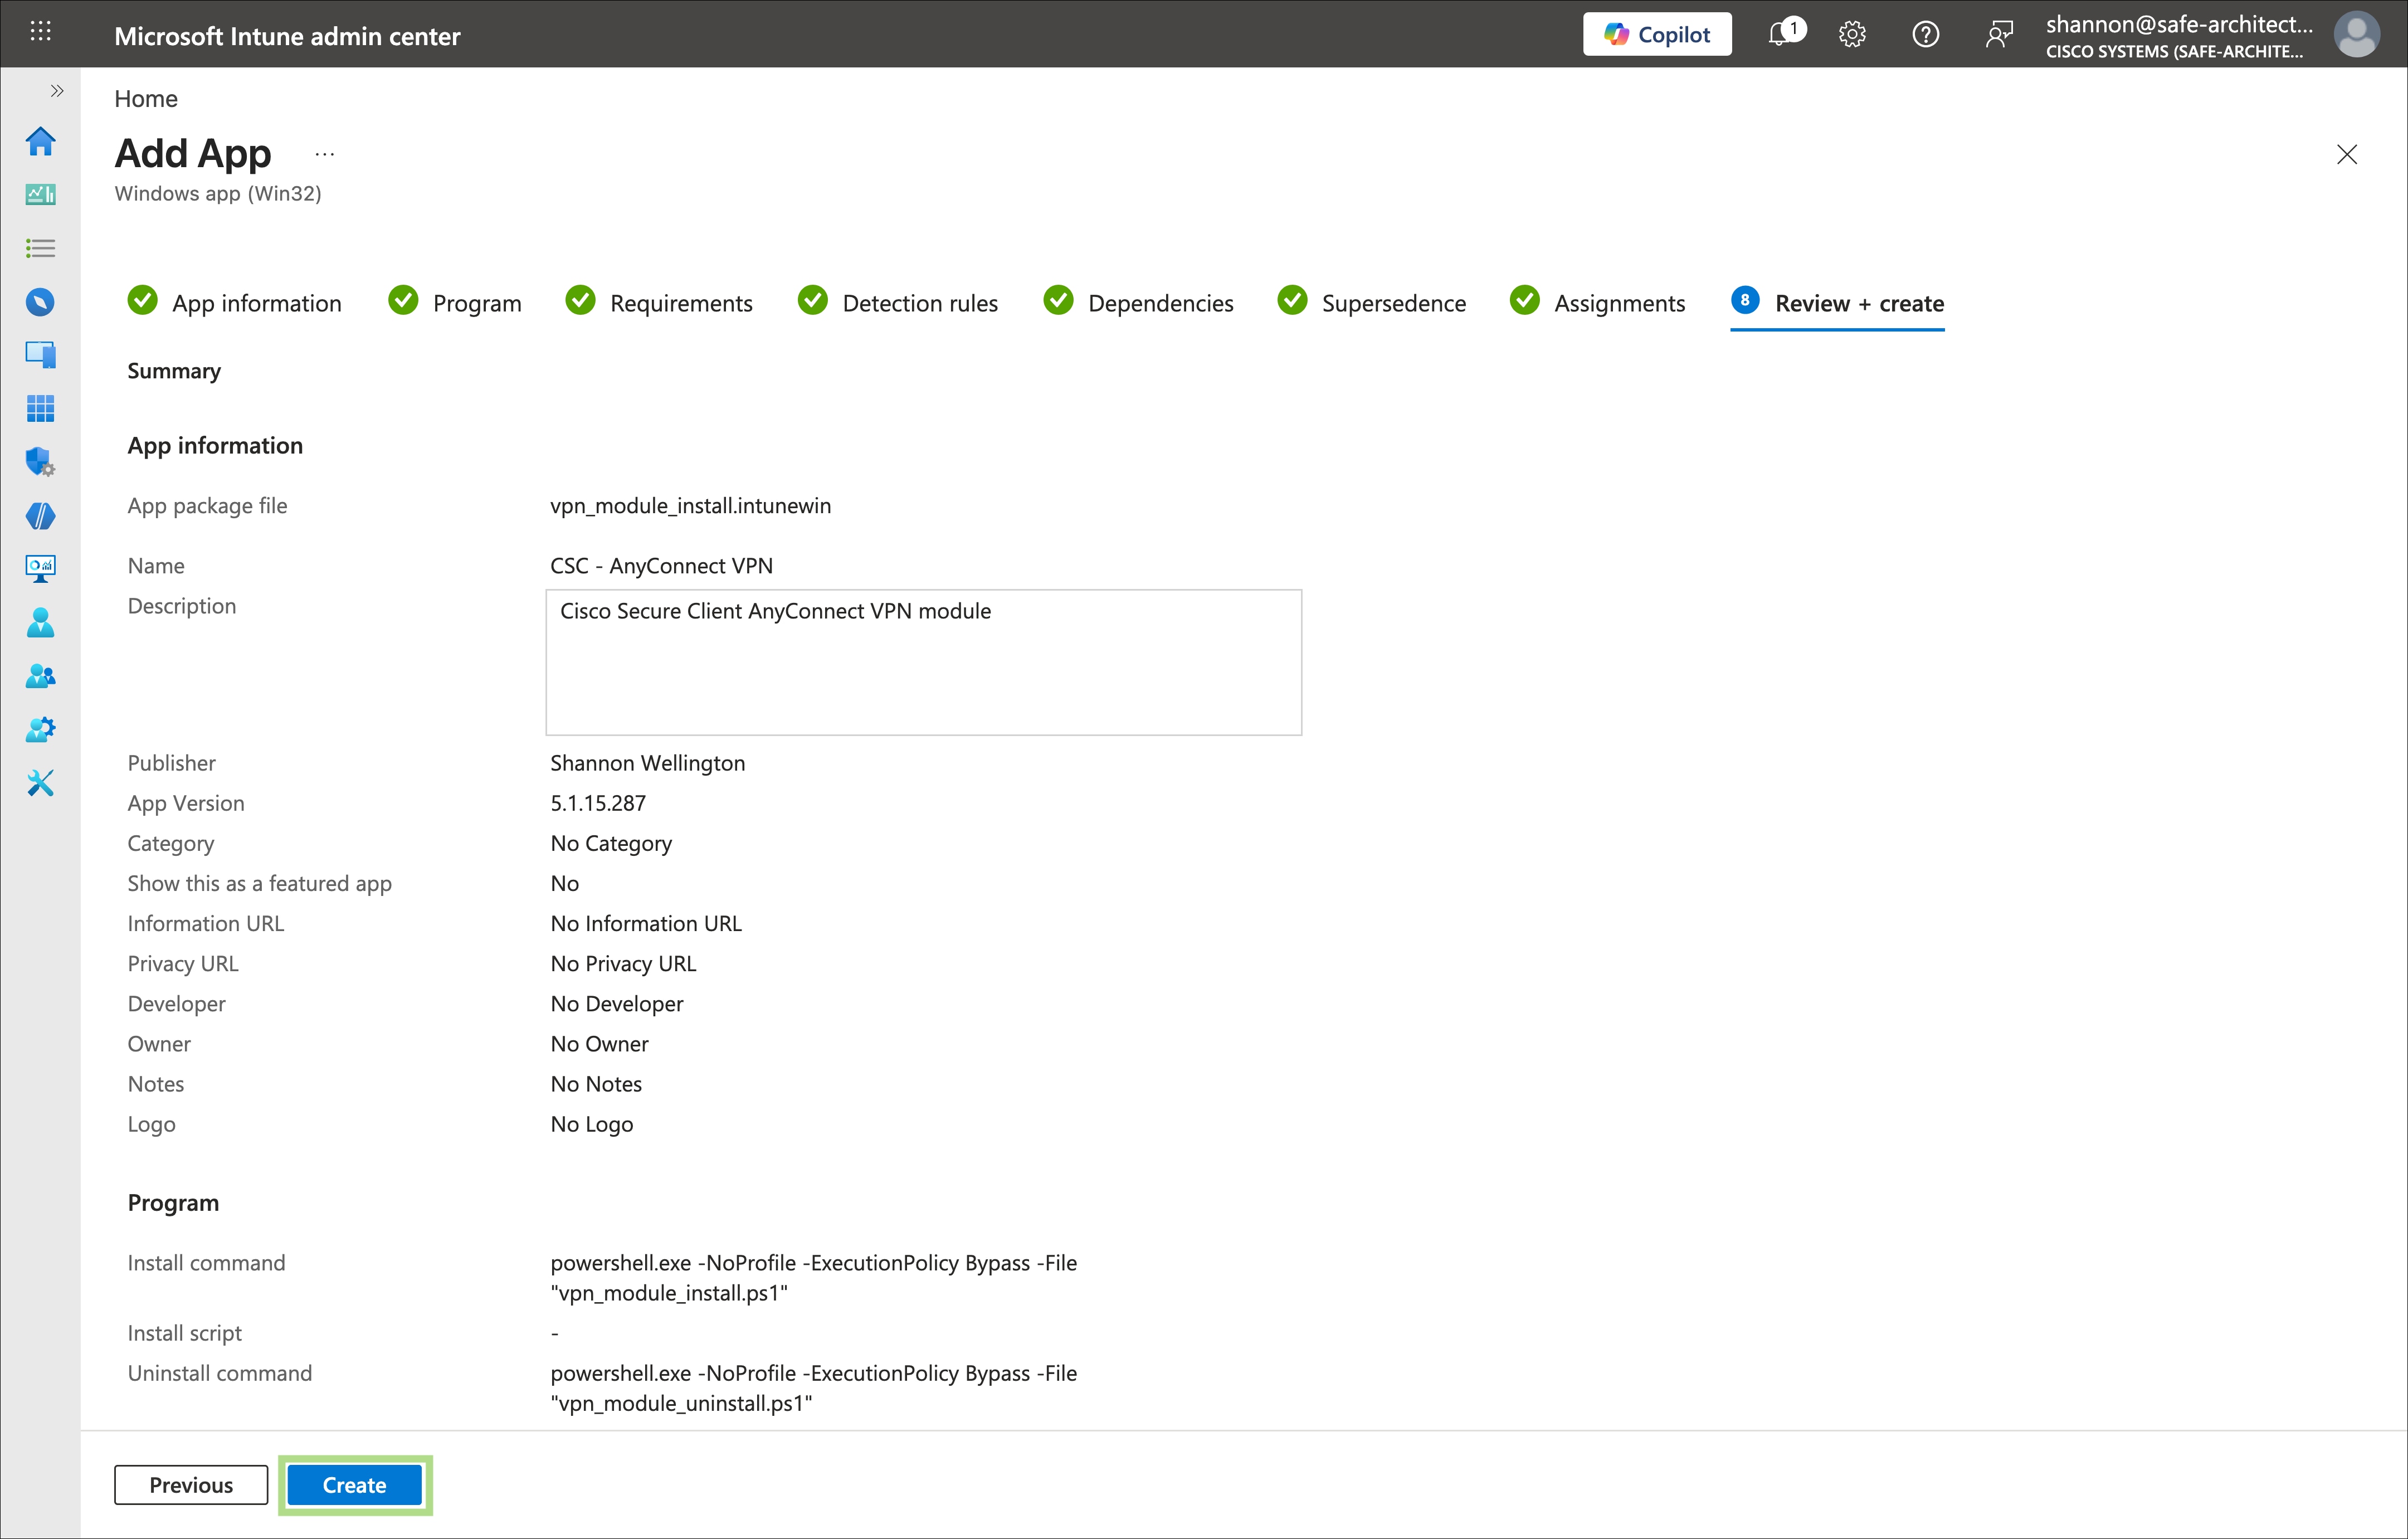Open the app launcher waffle icon
This screenshot has height=1539, width=2408.
40,32
